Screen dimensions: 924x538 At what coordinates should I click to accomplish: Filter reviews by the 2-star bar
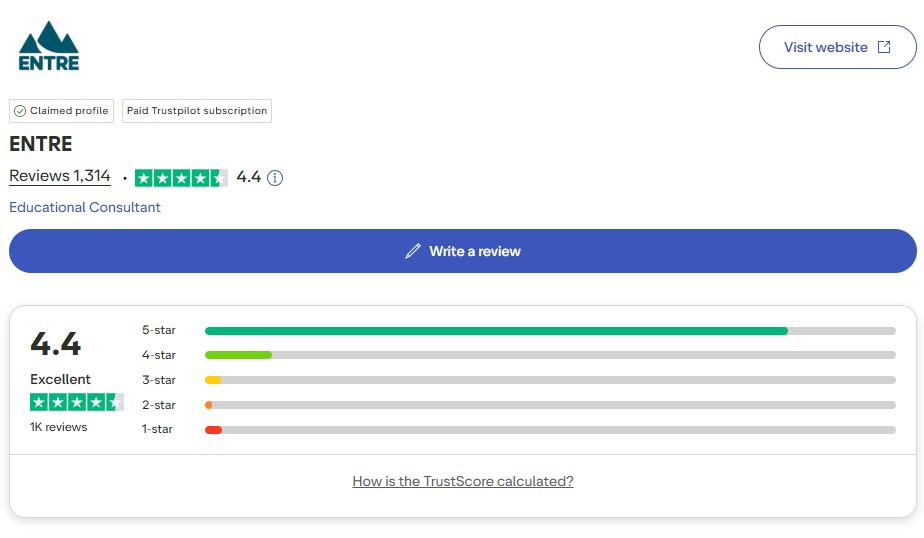click(550, 405)
